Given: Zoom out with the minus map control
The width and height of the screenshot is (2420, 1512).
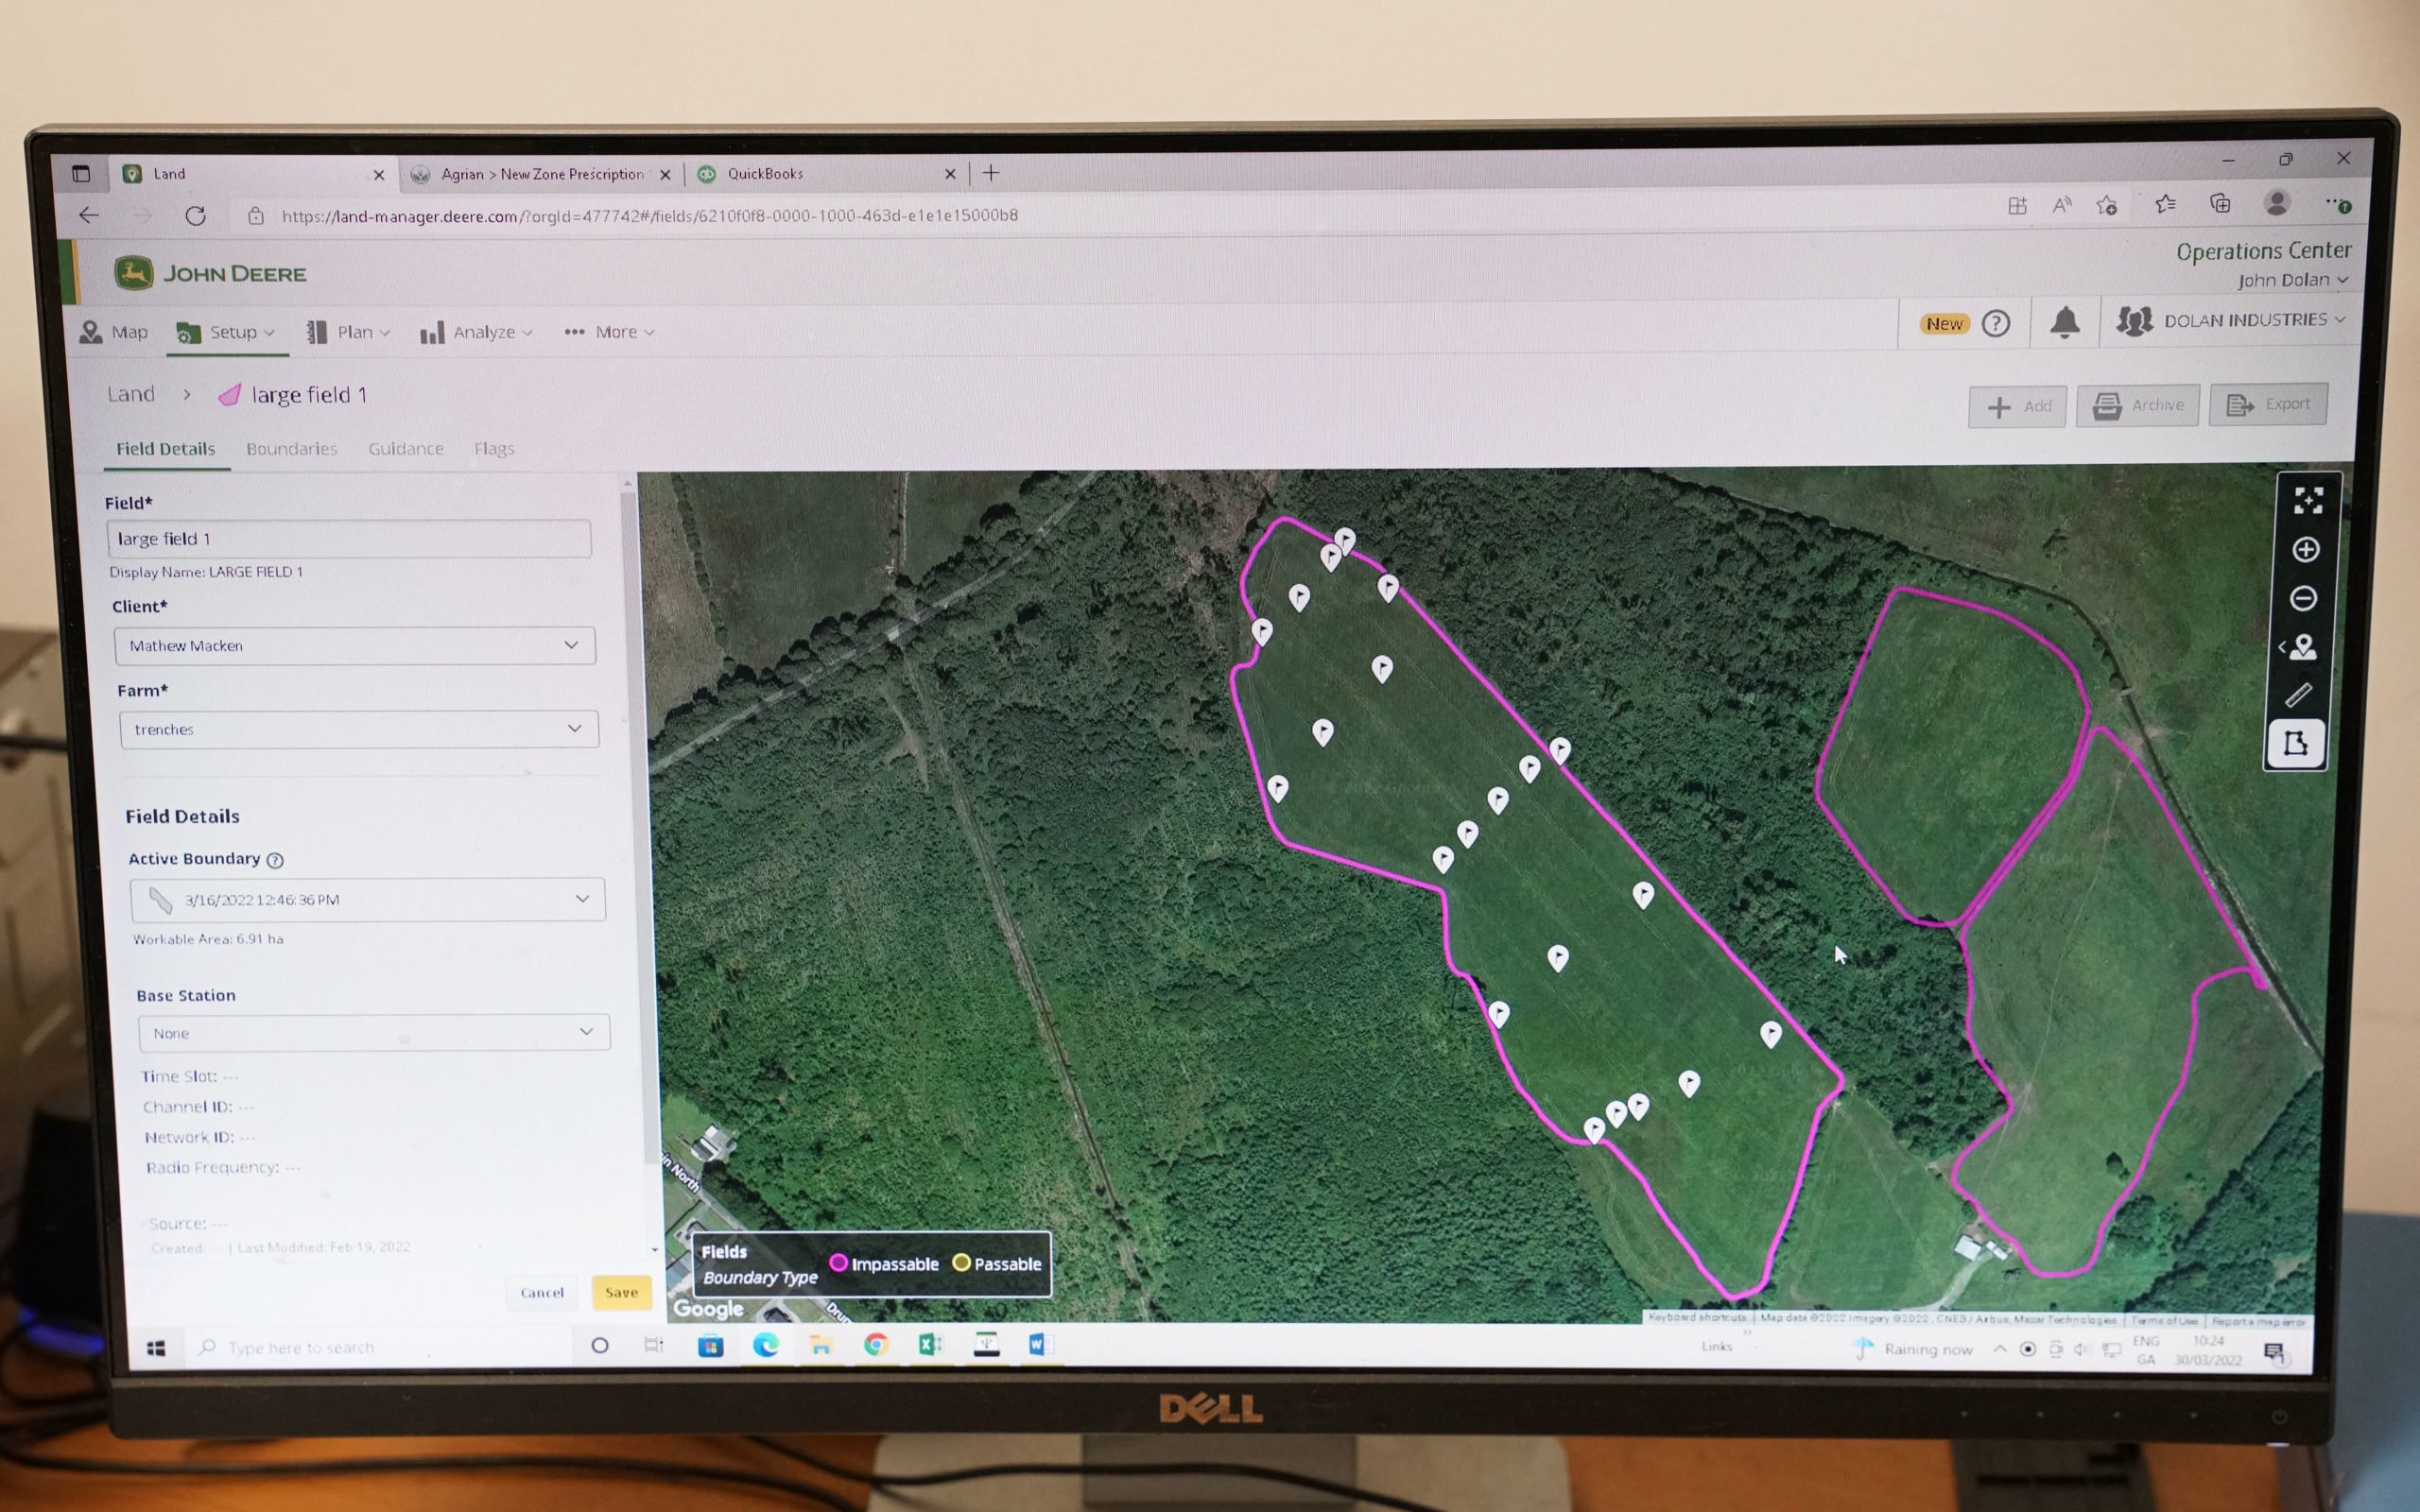Looking at the screenshot, I should pos(2304,598).
